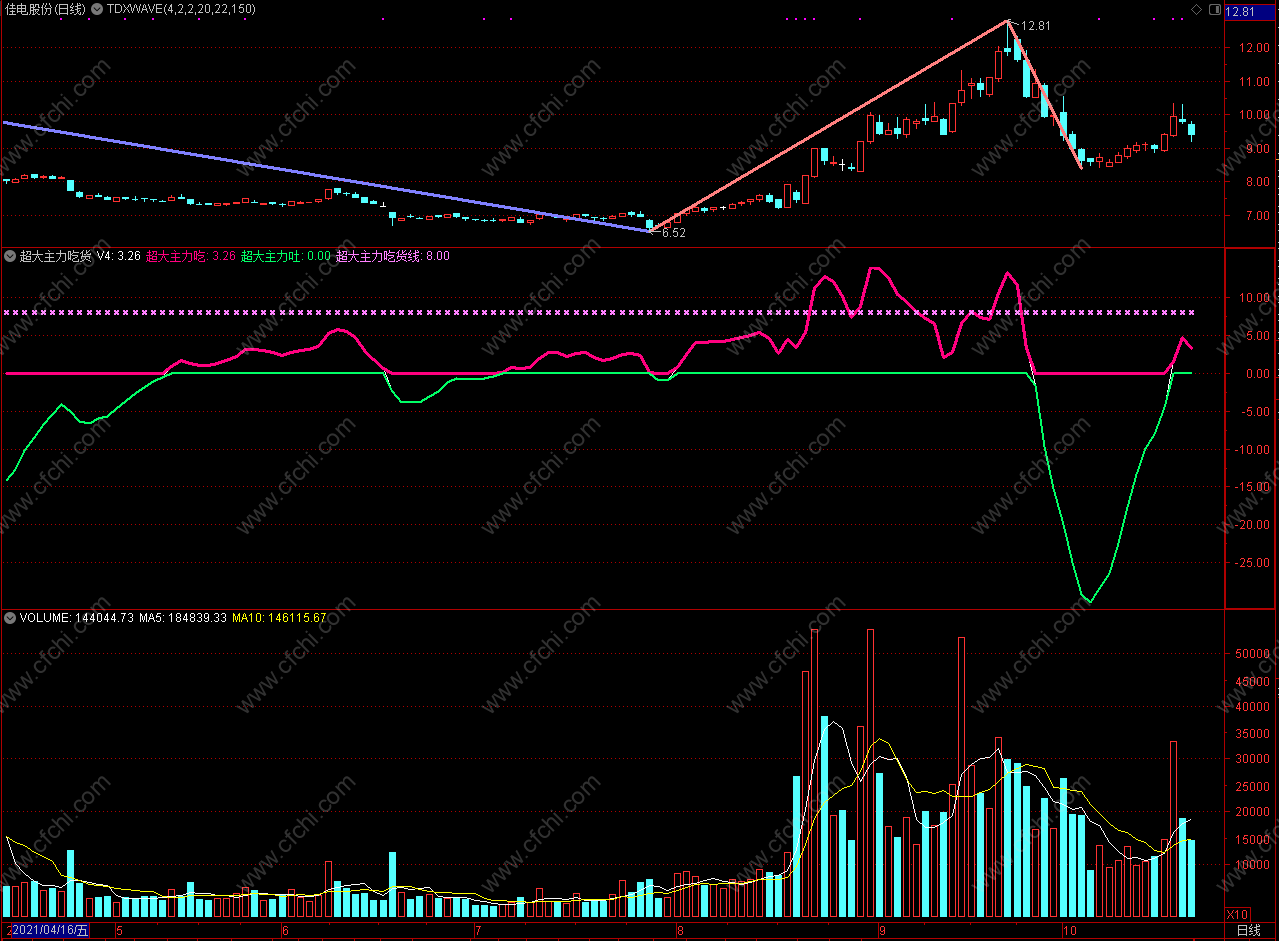Click month 8 on the time axis

tap(680, 931)
